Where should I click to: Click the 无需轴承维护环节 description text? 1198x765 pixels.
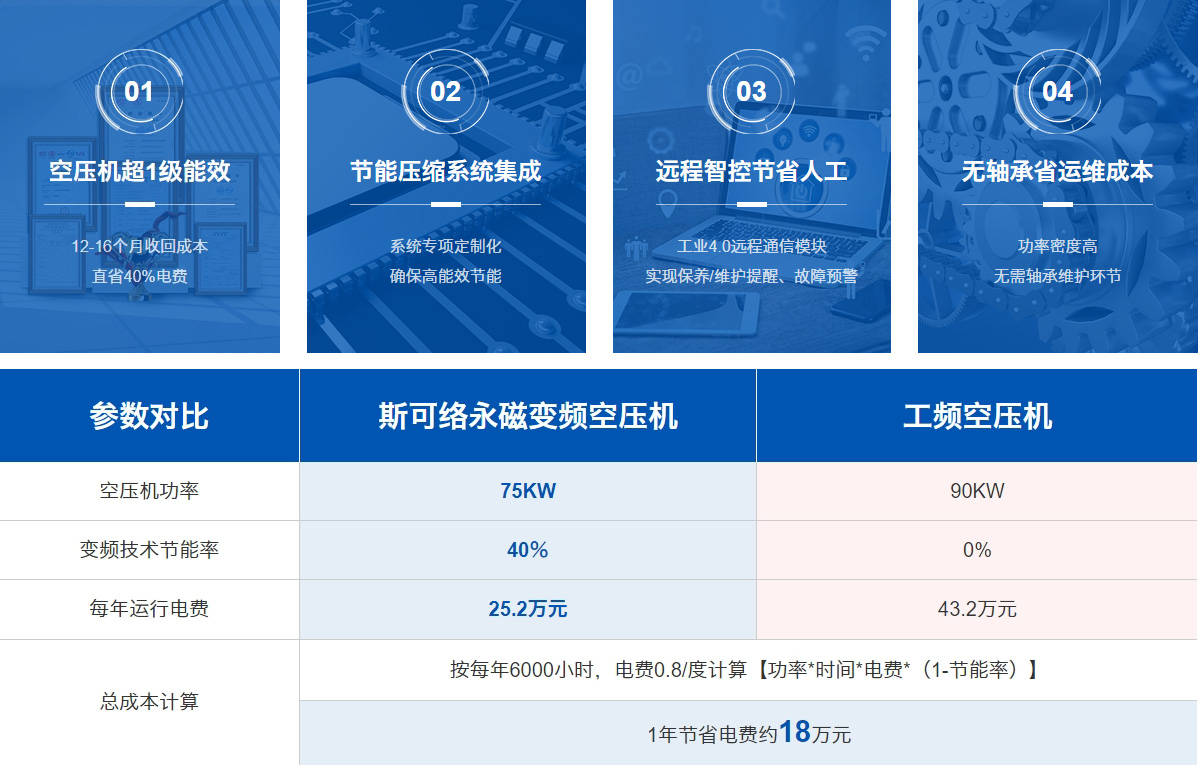click(1057, 276)
